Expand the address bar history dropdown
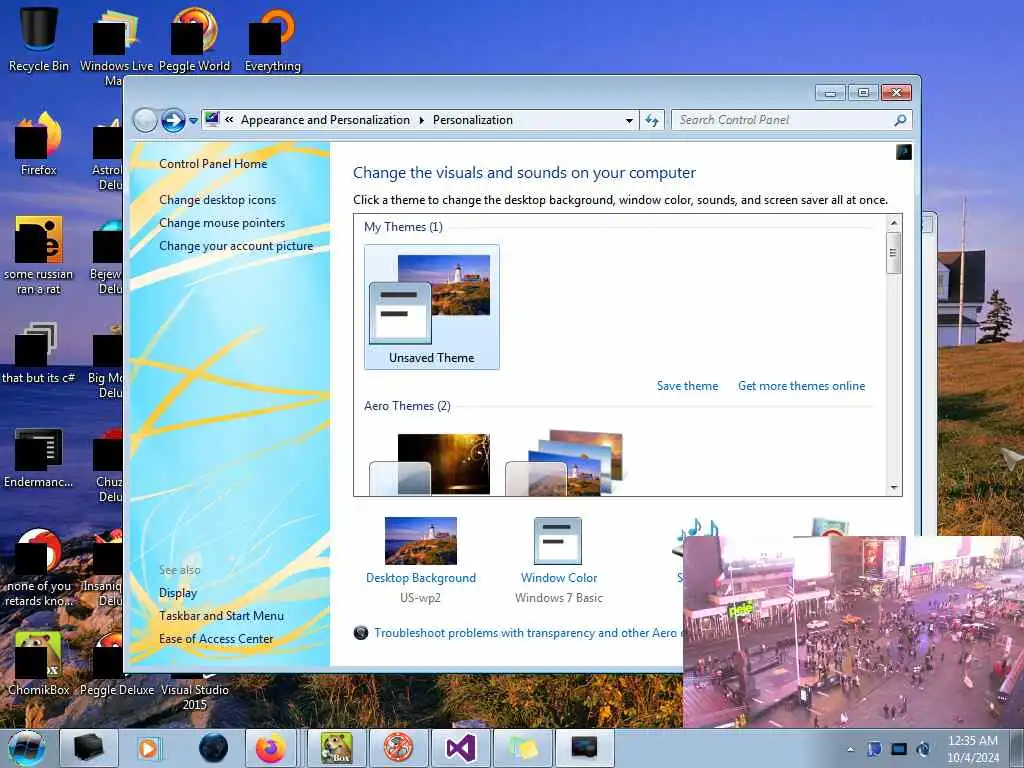Image resolution: width=1024 pixels, height=768 pixels. click(629, 120)
